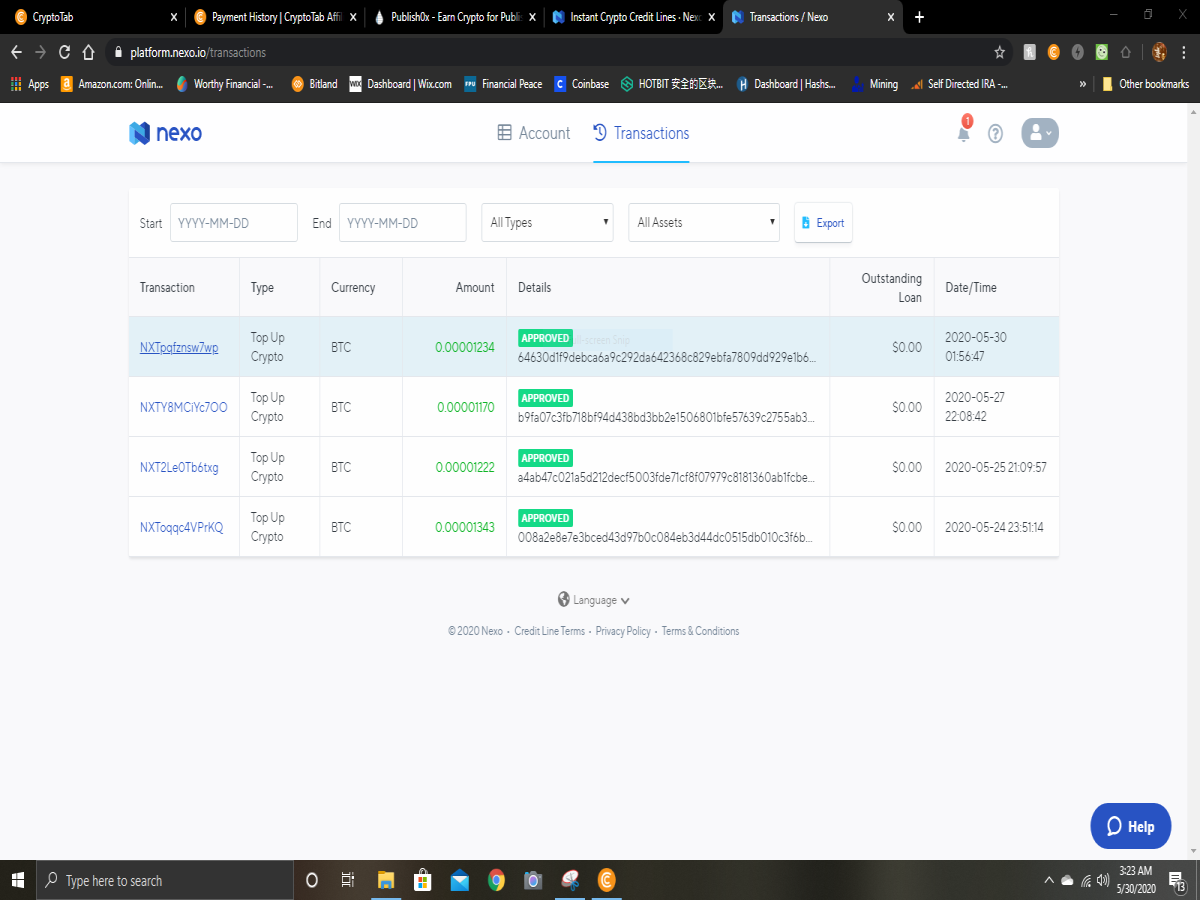Click the Export button

823,223
